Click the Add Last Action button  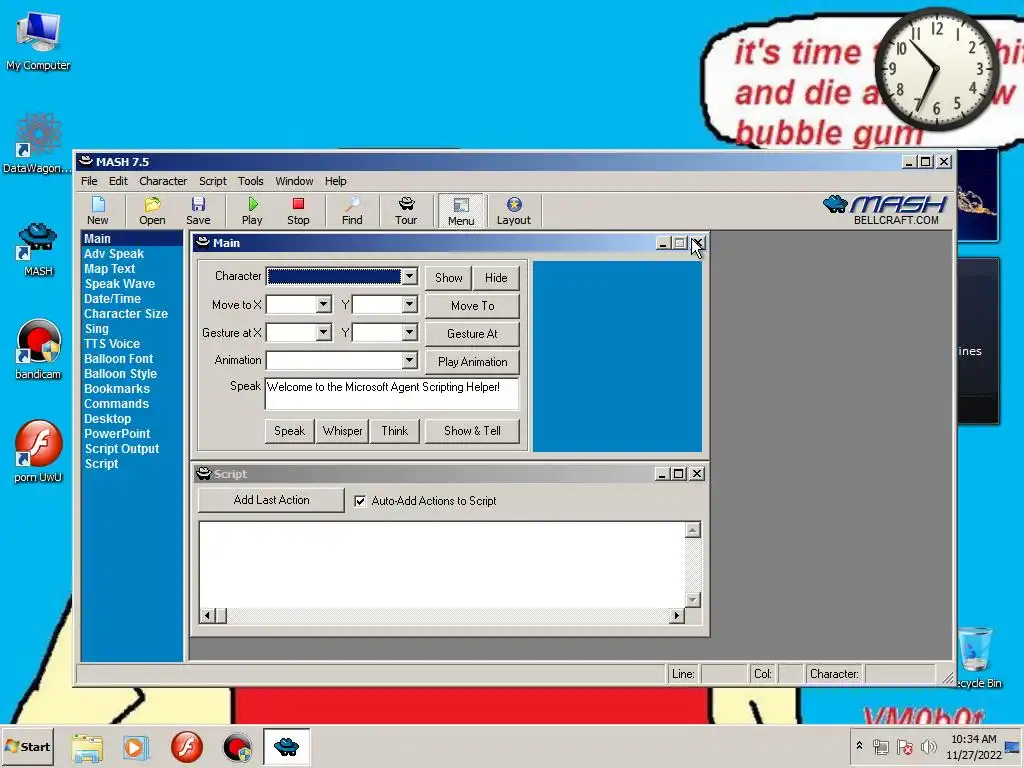click(x=271, y=500)
